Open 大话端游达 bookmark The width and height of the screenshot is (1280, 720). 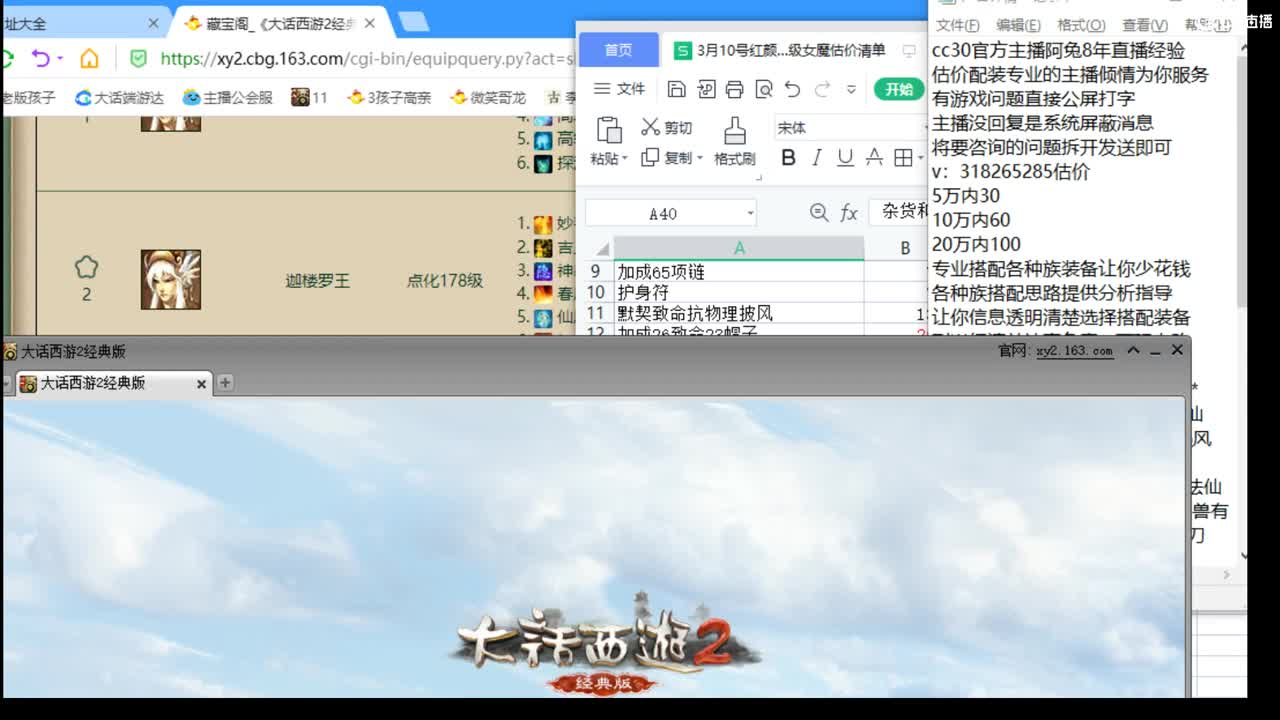(x=119, y=97)
